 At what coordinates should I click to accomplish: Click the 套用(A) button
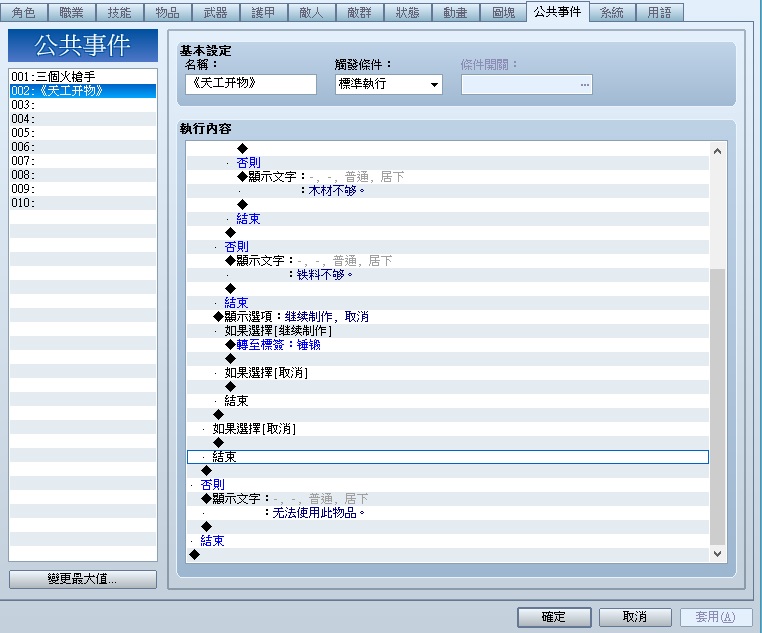(x=716, y=617)
